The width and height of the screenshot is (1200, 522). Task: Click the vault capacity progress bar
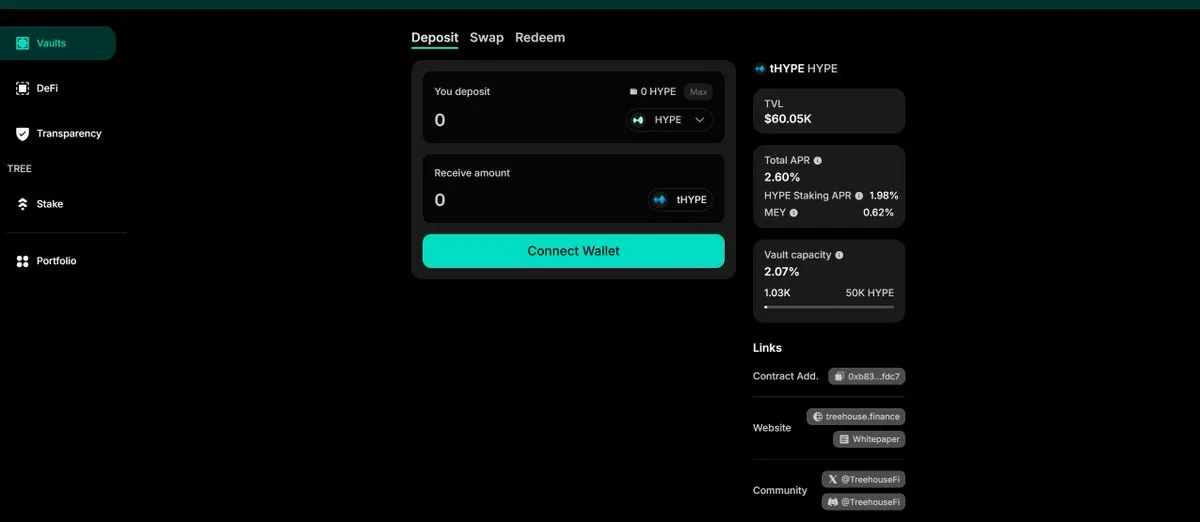click(829, 307)
